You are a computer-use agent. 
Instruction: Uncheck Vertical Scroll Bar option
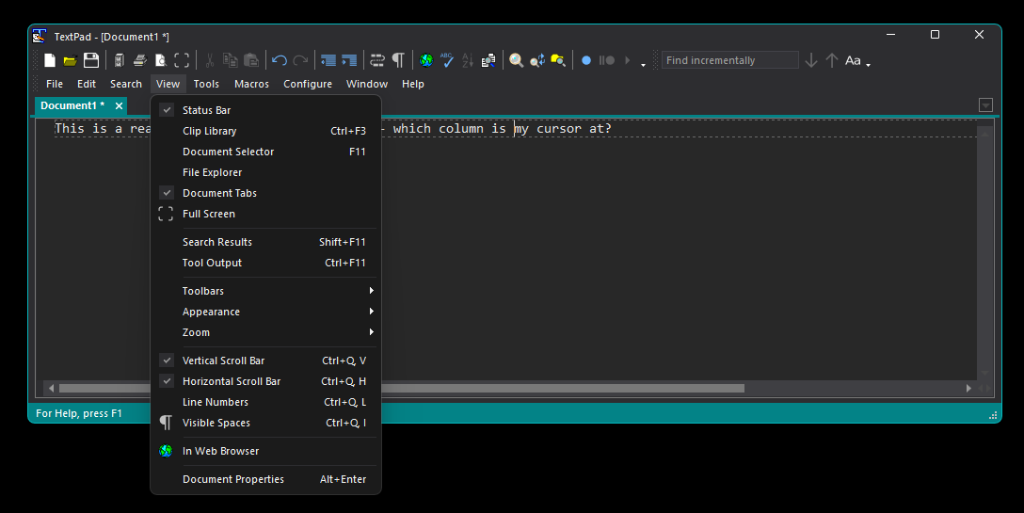click(x=266, y=360)
